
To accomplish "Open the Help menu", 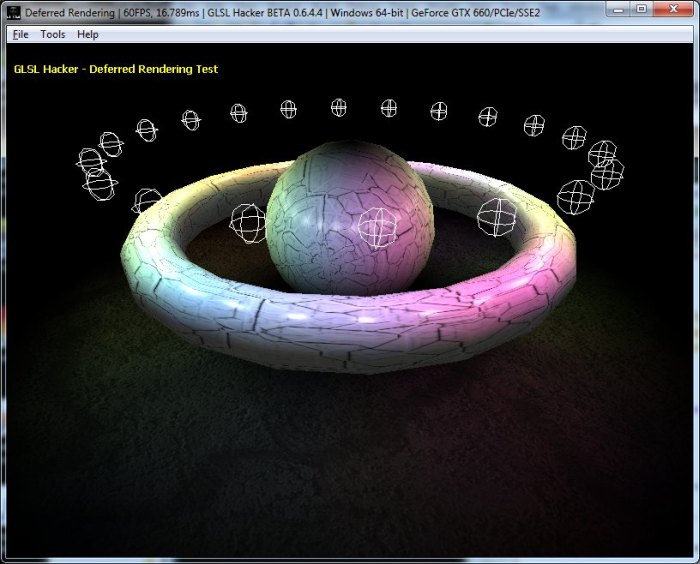I will (88, 34).
